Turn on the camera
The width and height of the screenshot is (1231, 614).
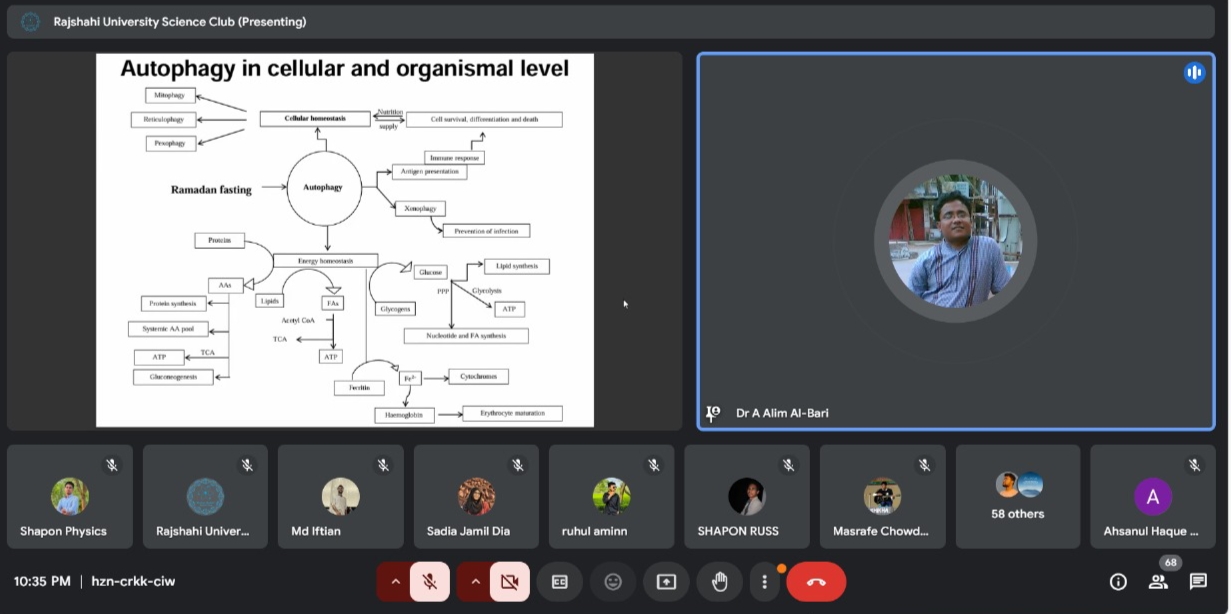tap(510, 582)
